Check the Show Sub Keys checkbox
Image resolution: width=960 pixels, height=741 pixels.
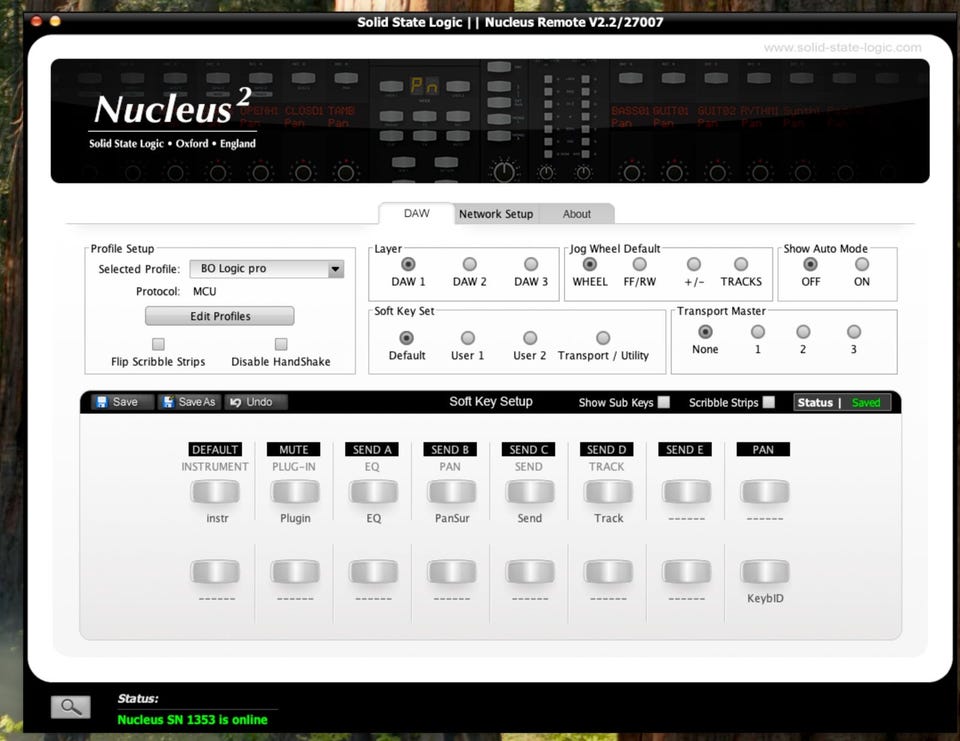pyautogui.click(x=665, y=403)
